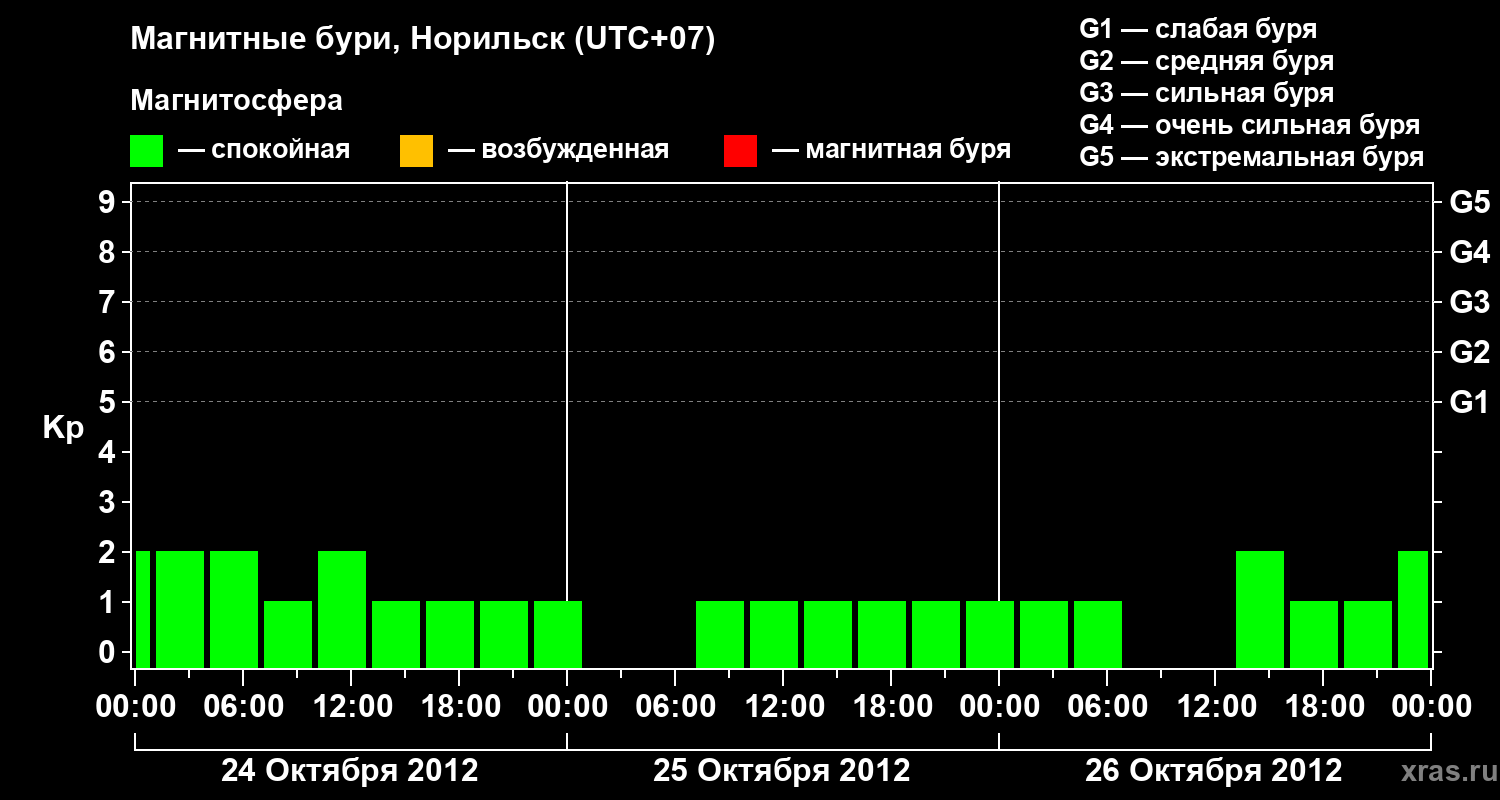Click the '25 Октября 2012' date label
This screenshot has height=800, width=1500.
coord(782,771)
